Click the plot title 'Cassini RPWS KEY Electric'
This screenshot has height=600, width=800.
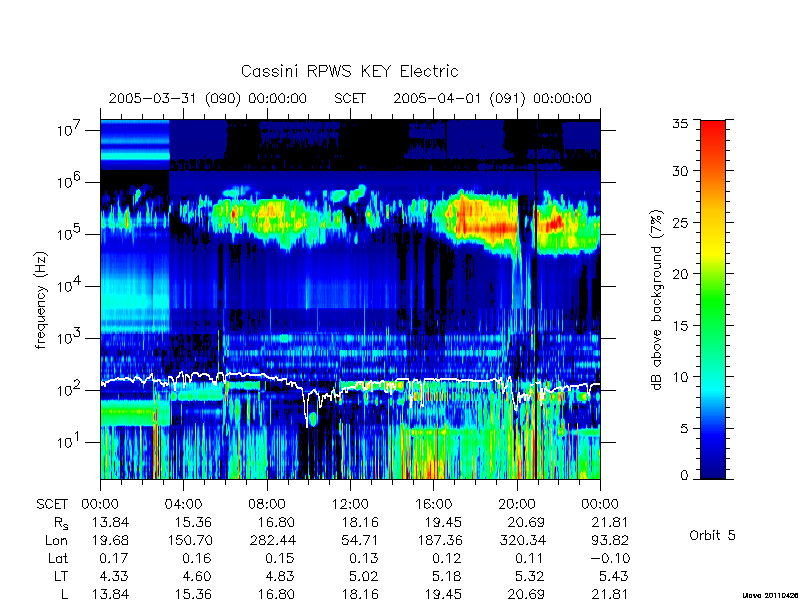pyautogui.click(x=349, y=71)
